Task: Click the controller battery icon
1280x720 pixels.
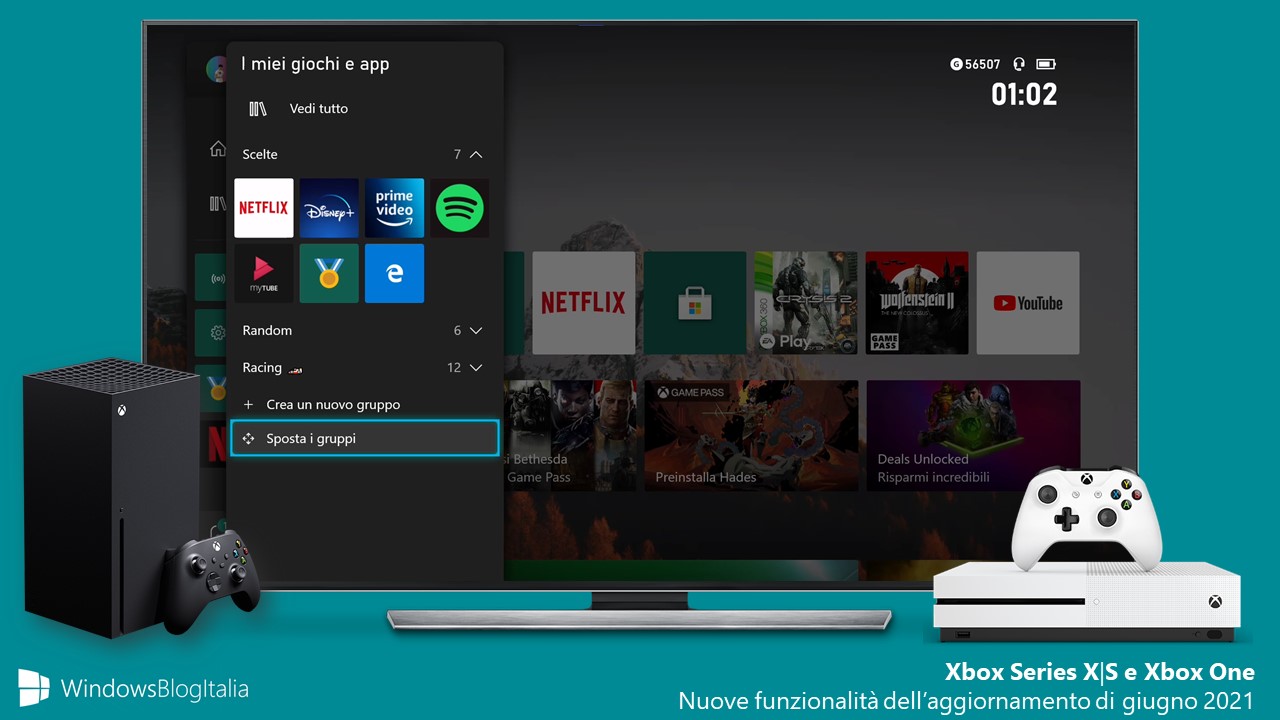Action: point(1046,64)
